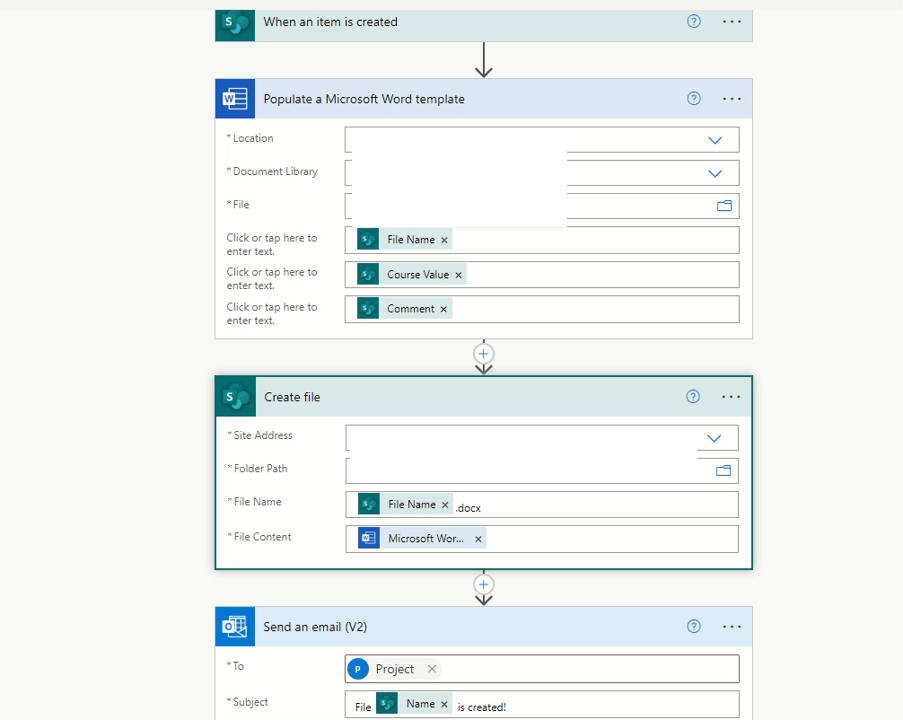The width and height of the screenshot is (903, 720).
Task: Open folder picker for Folder Path
Action: 723,471
